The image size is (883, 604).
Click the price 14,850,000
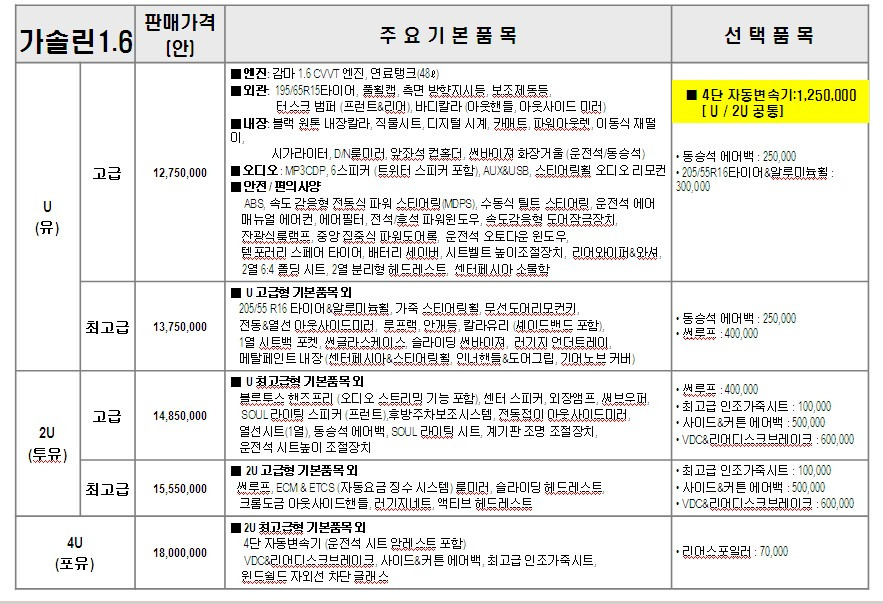point(180,415)
